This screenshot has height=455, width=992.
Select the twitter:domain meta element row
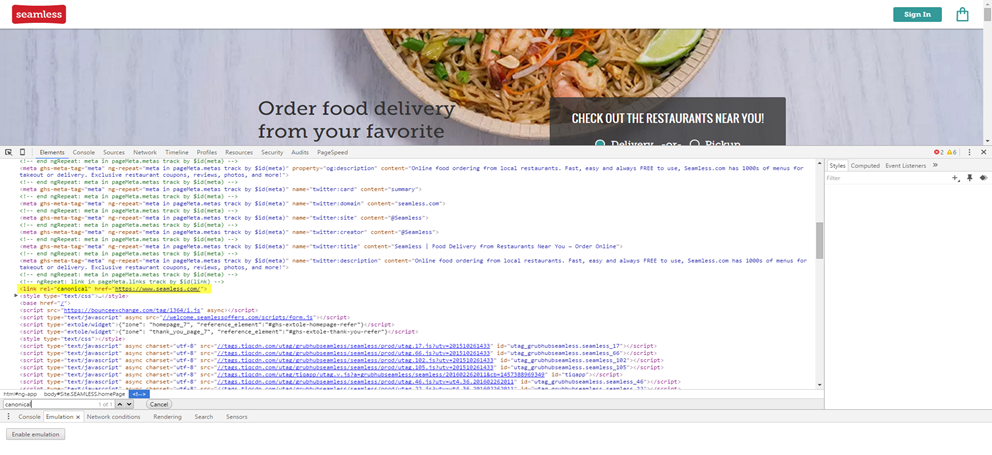pos(232,204)
